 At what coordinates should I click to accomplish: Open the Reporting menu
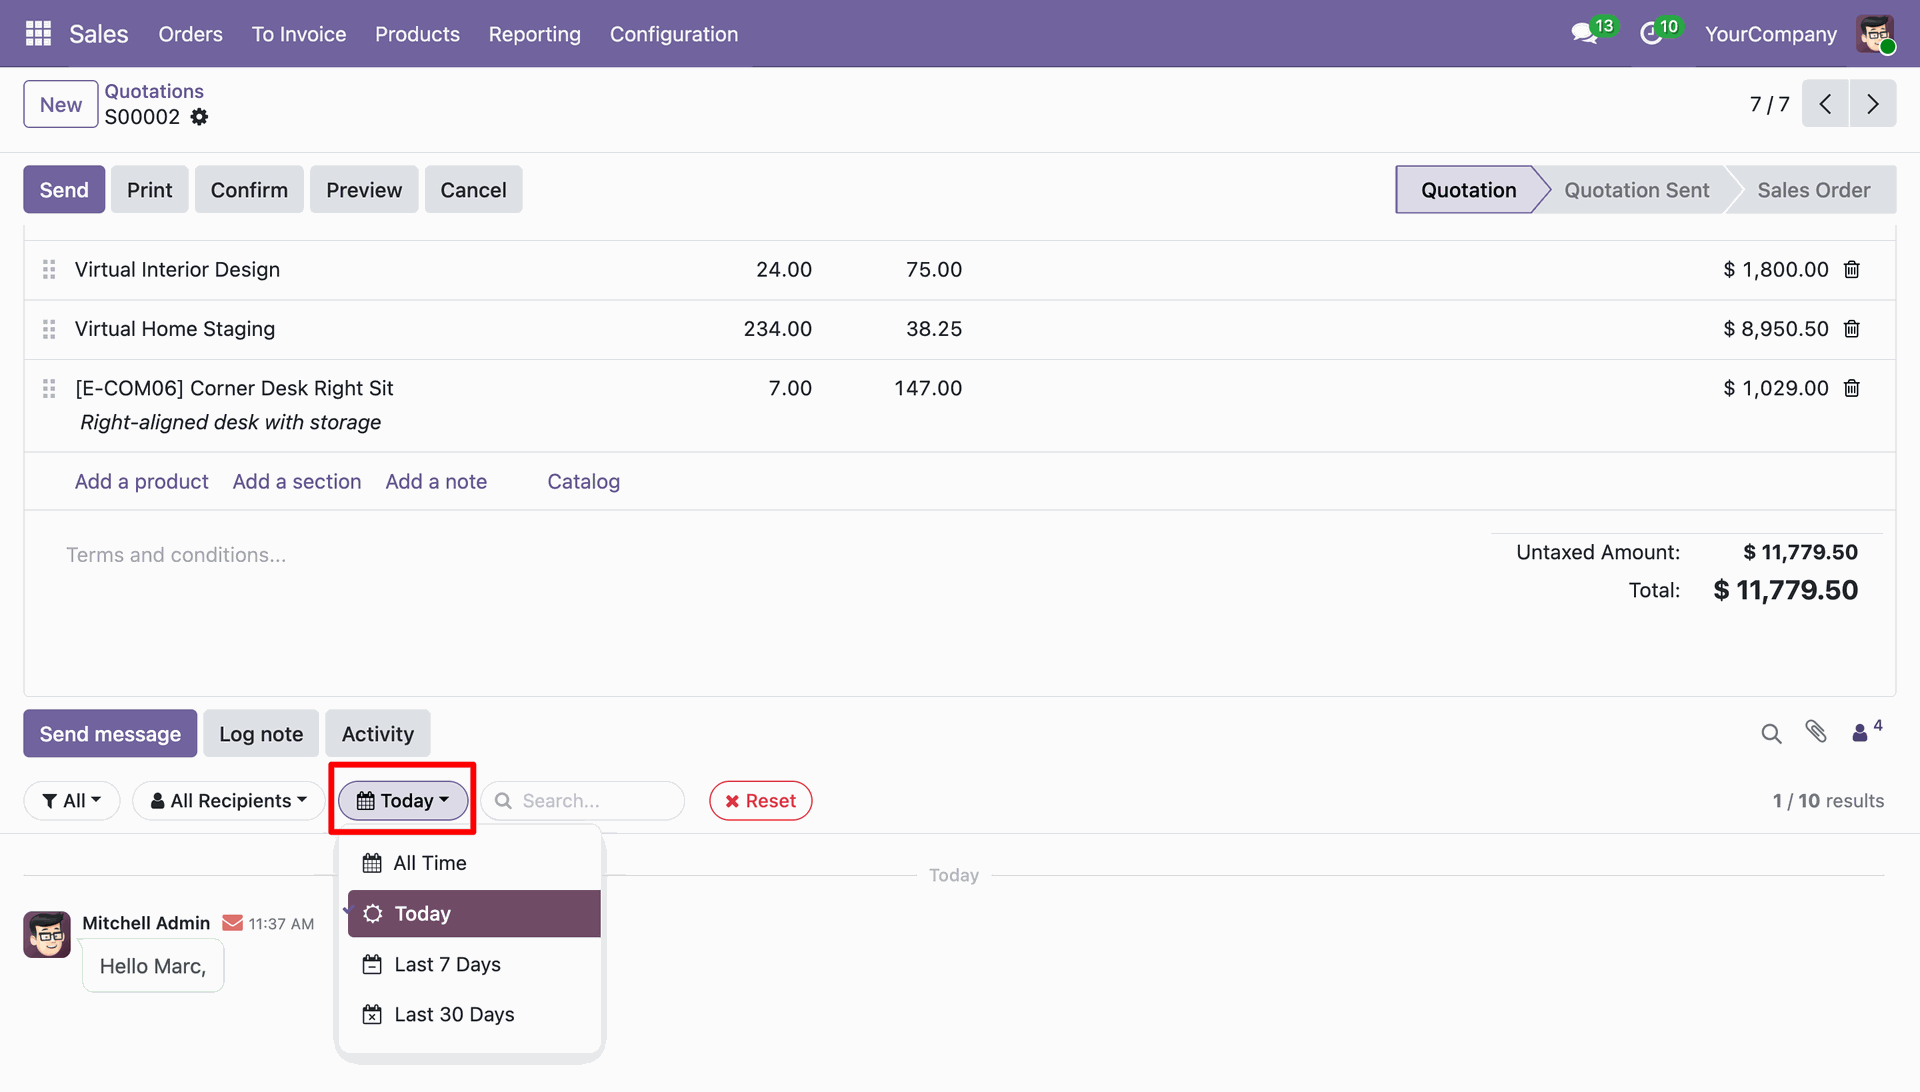[x=534, y=34]
